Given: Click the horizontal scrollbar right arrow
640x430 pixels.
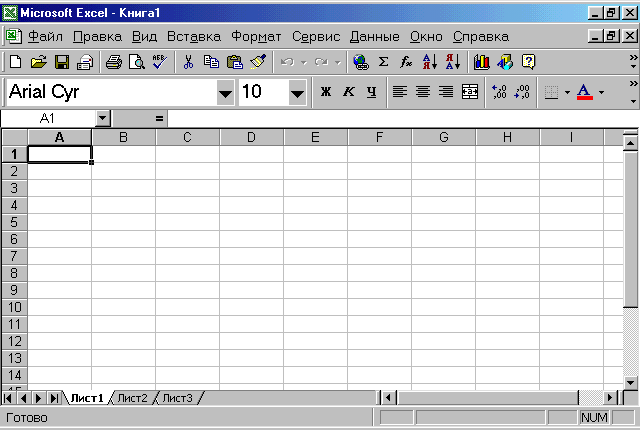Looking at the screenshot, I should pos(610,397).
